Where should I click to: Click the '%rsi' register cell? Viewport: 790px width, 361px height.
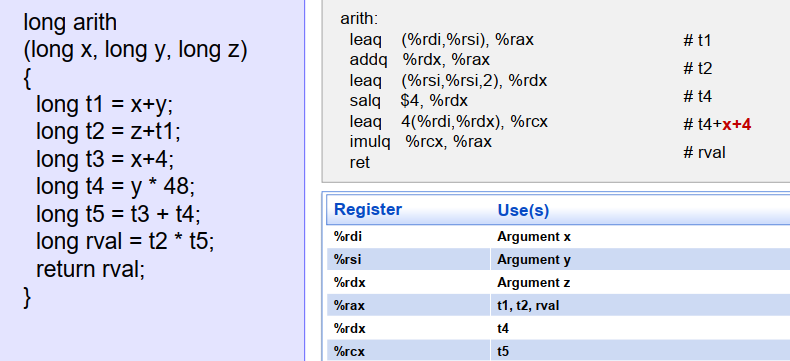tap(409, 259)
